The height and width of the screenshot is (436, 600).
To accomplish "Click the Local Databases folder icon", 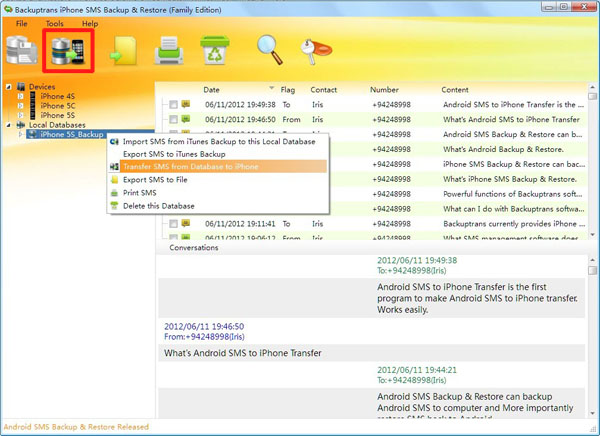I will (21, 125).
